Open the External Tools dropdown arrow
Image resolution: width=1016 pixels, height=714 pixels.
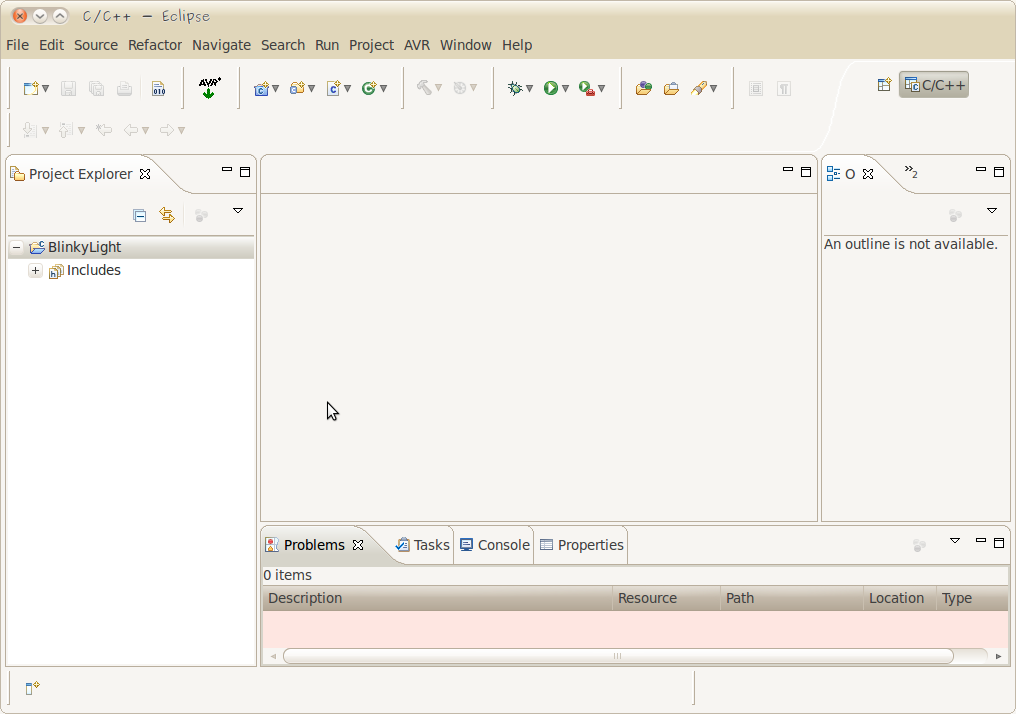(x=601, y=89)
